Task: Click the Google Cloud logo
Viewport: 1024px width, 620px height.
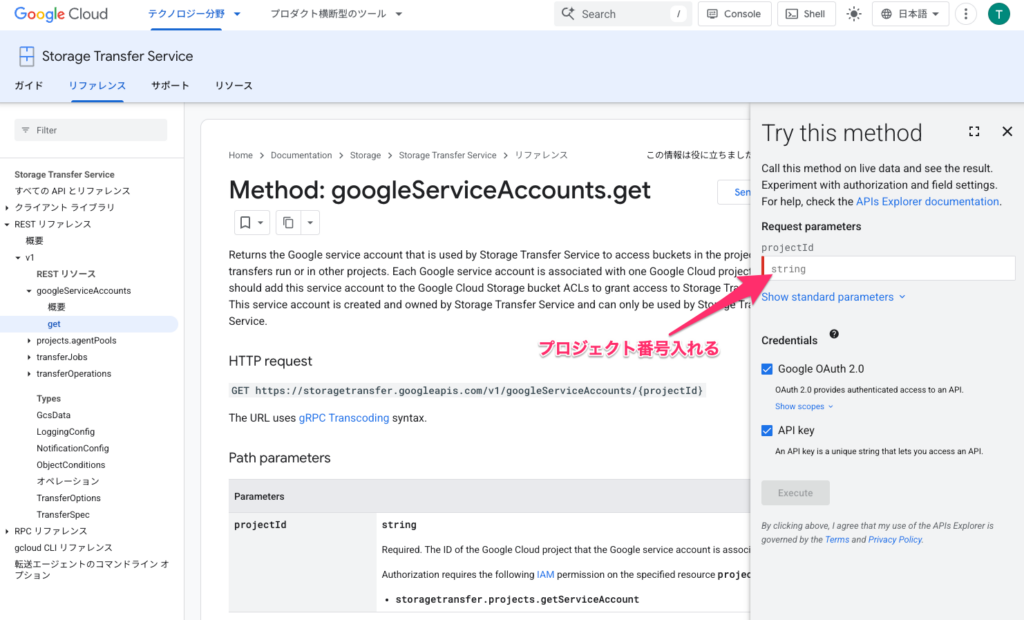Action: (61, 14)
